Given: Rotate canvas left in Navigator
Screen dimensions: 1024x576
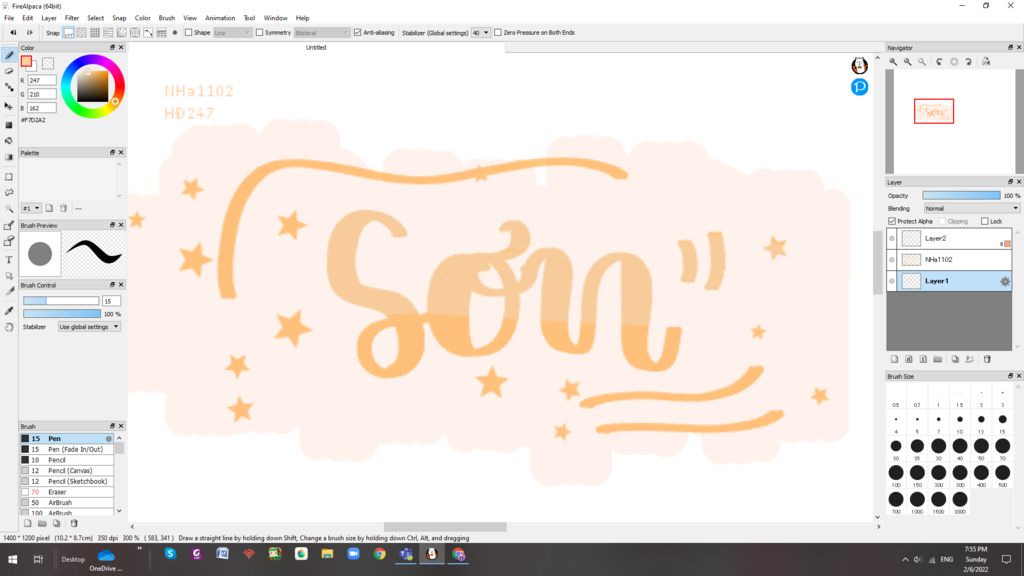Looking at the screenshot, I should (x=939, y=61).
